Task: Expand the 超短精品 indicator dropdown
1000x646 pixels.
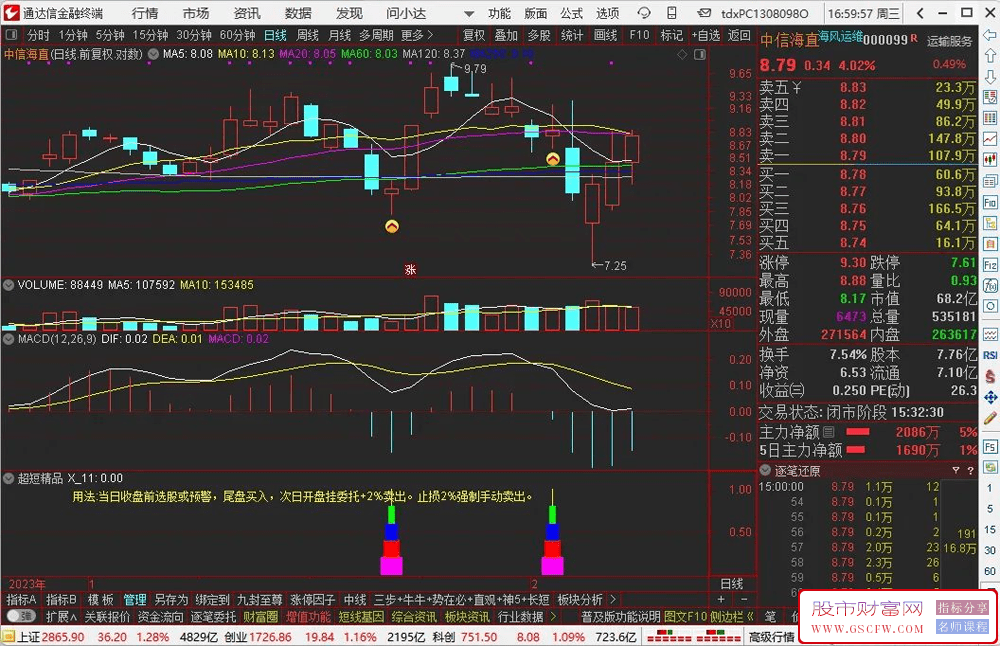Action: [x=8, y=478]
